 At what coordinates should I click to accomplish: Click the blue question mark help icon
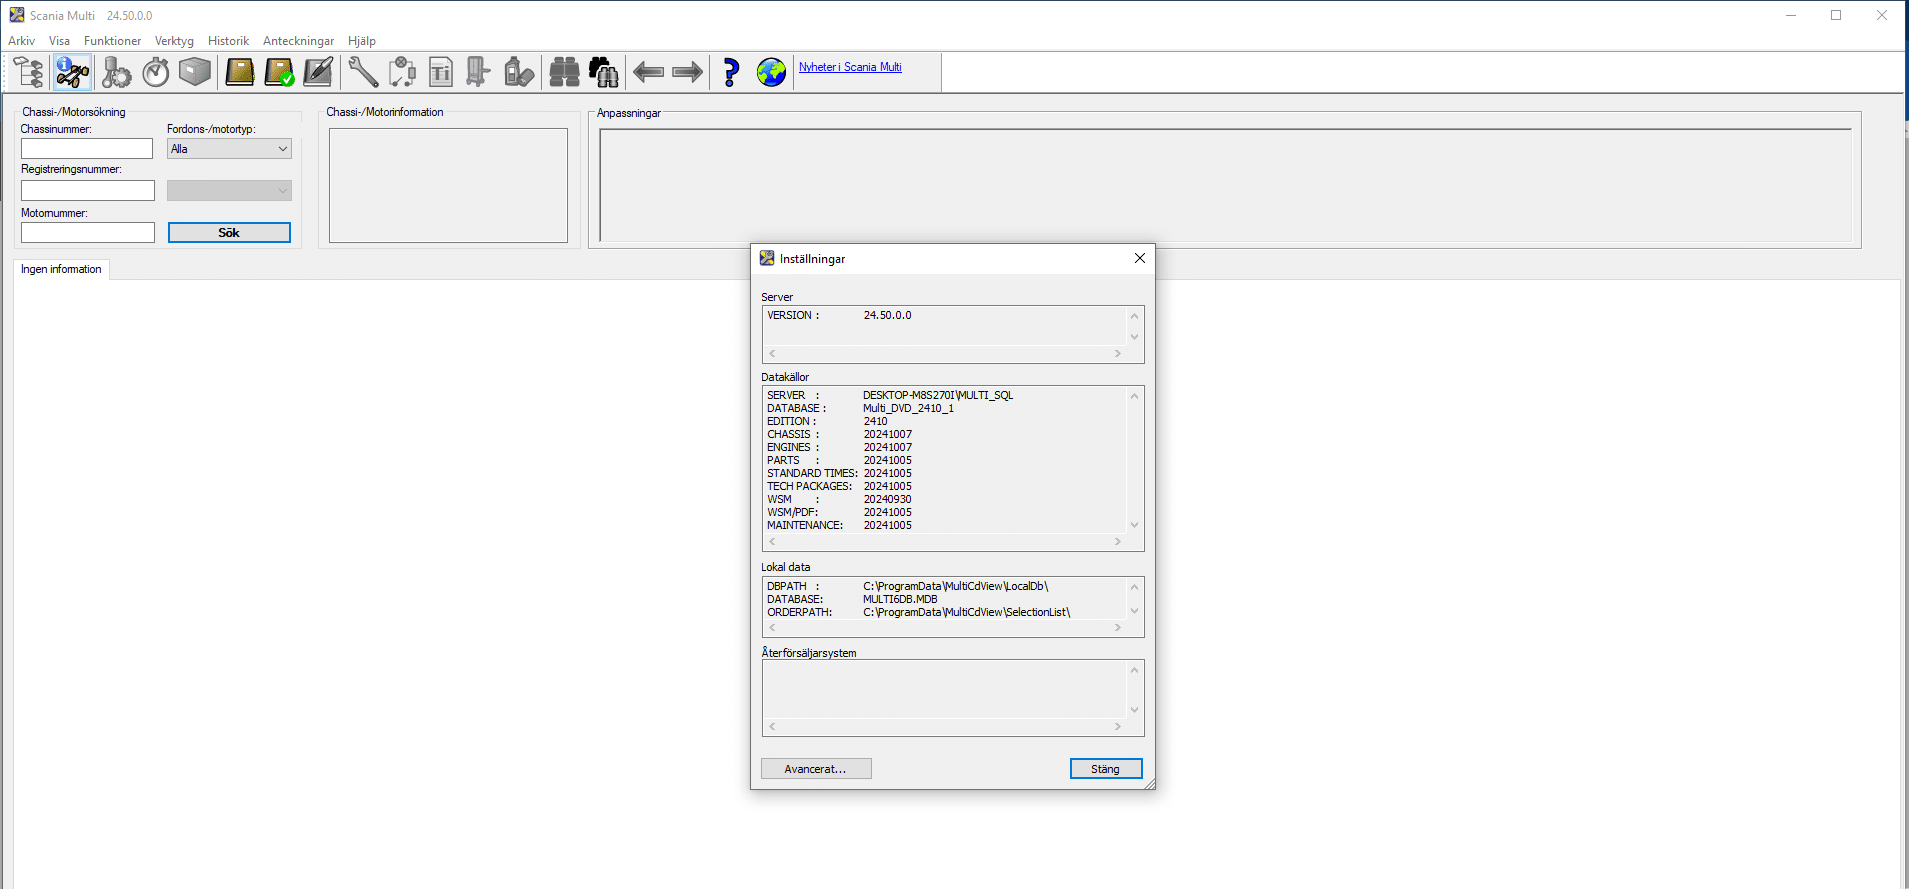click(x=731, y=72)
